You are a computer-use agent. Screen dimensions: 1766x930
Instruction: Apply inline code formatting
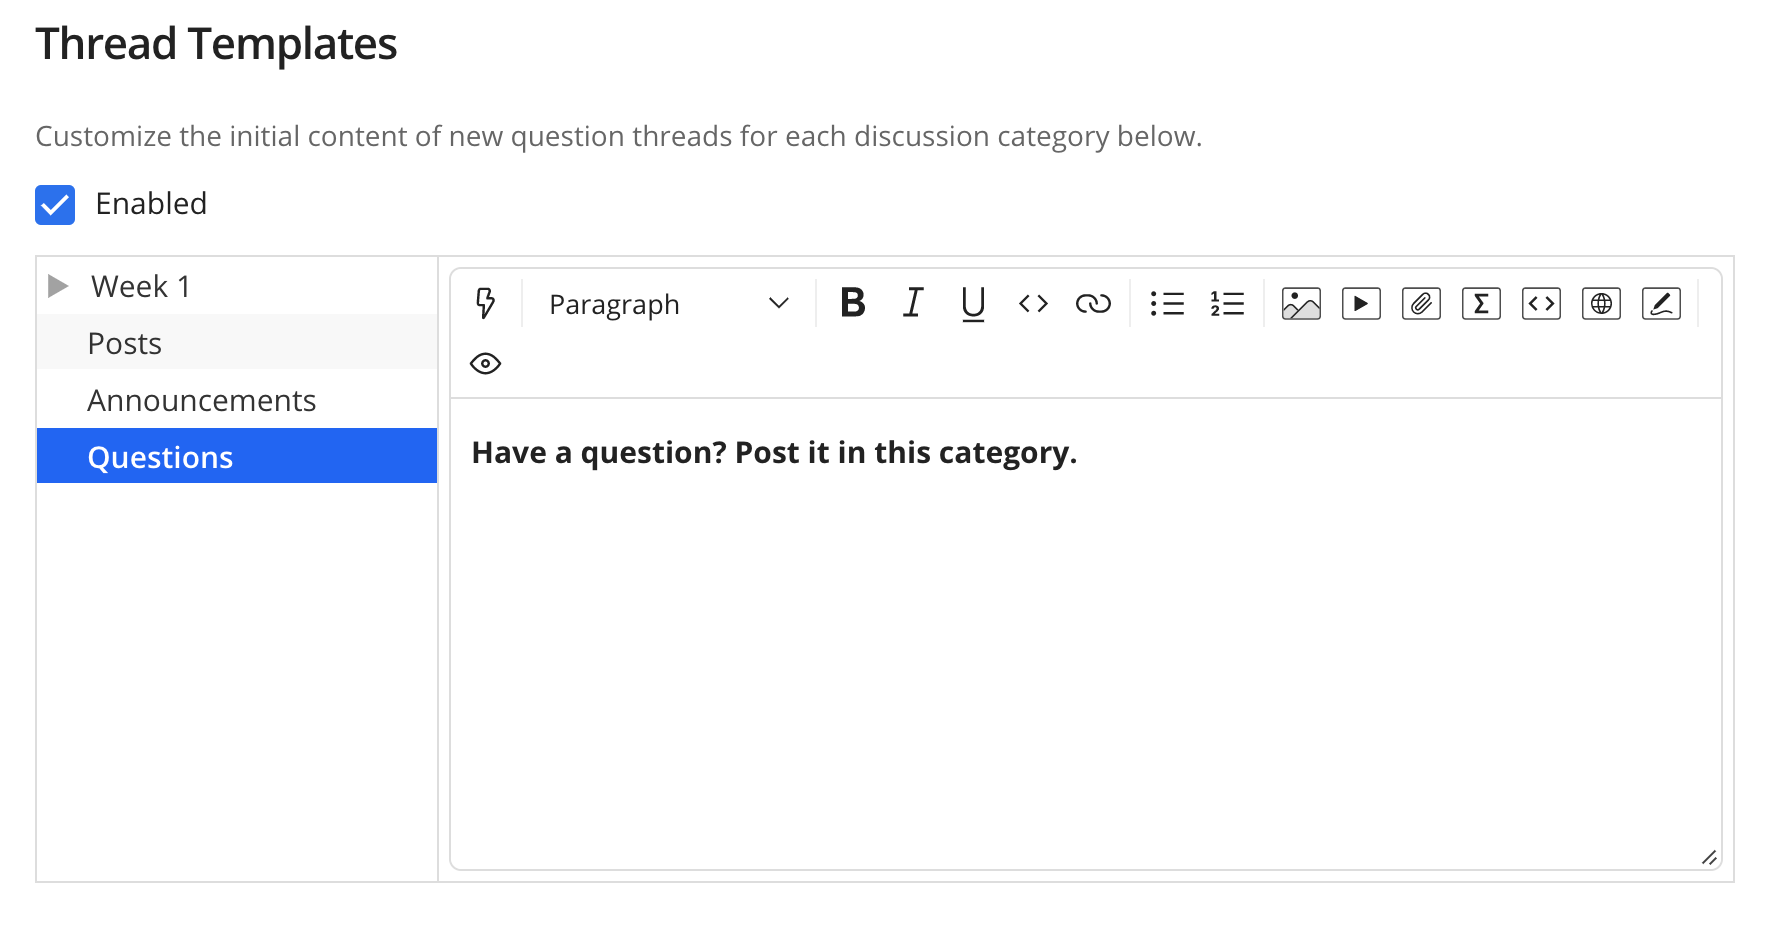coord(1033,303)
